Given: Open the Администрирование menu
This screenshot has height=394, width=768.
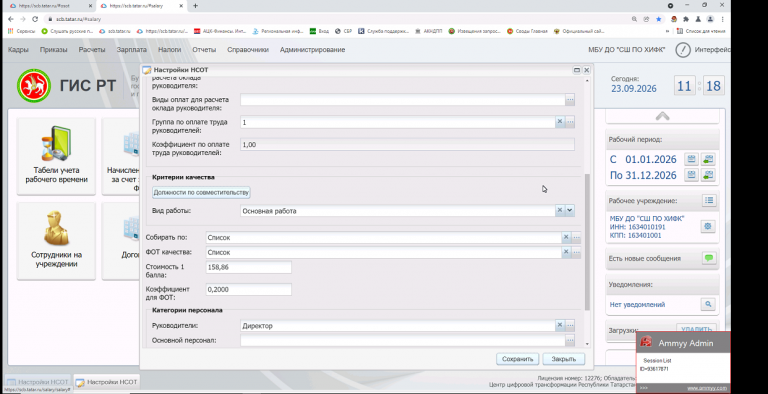Looking at the screenshot, I should point(312,49).
